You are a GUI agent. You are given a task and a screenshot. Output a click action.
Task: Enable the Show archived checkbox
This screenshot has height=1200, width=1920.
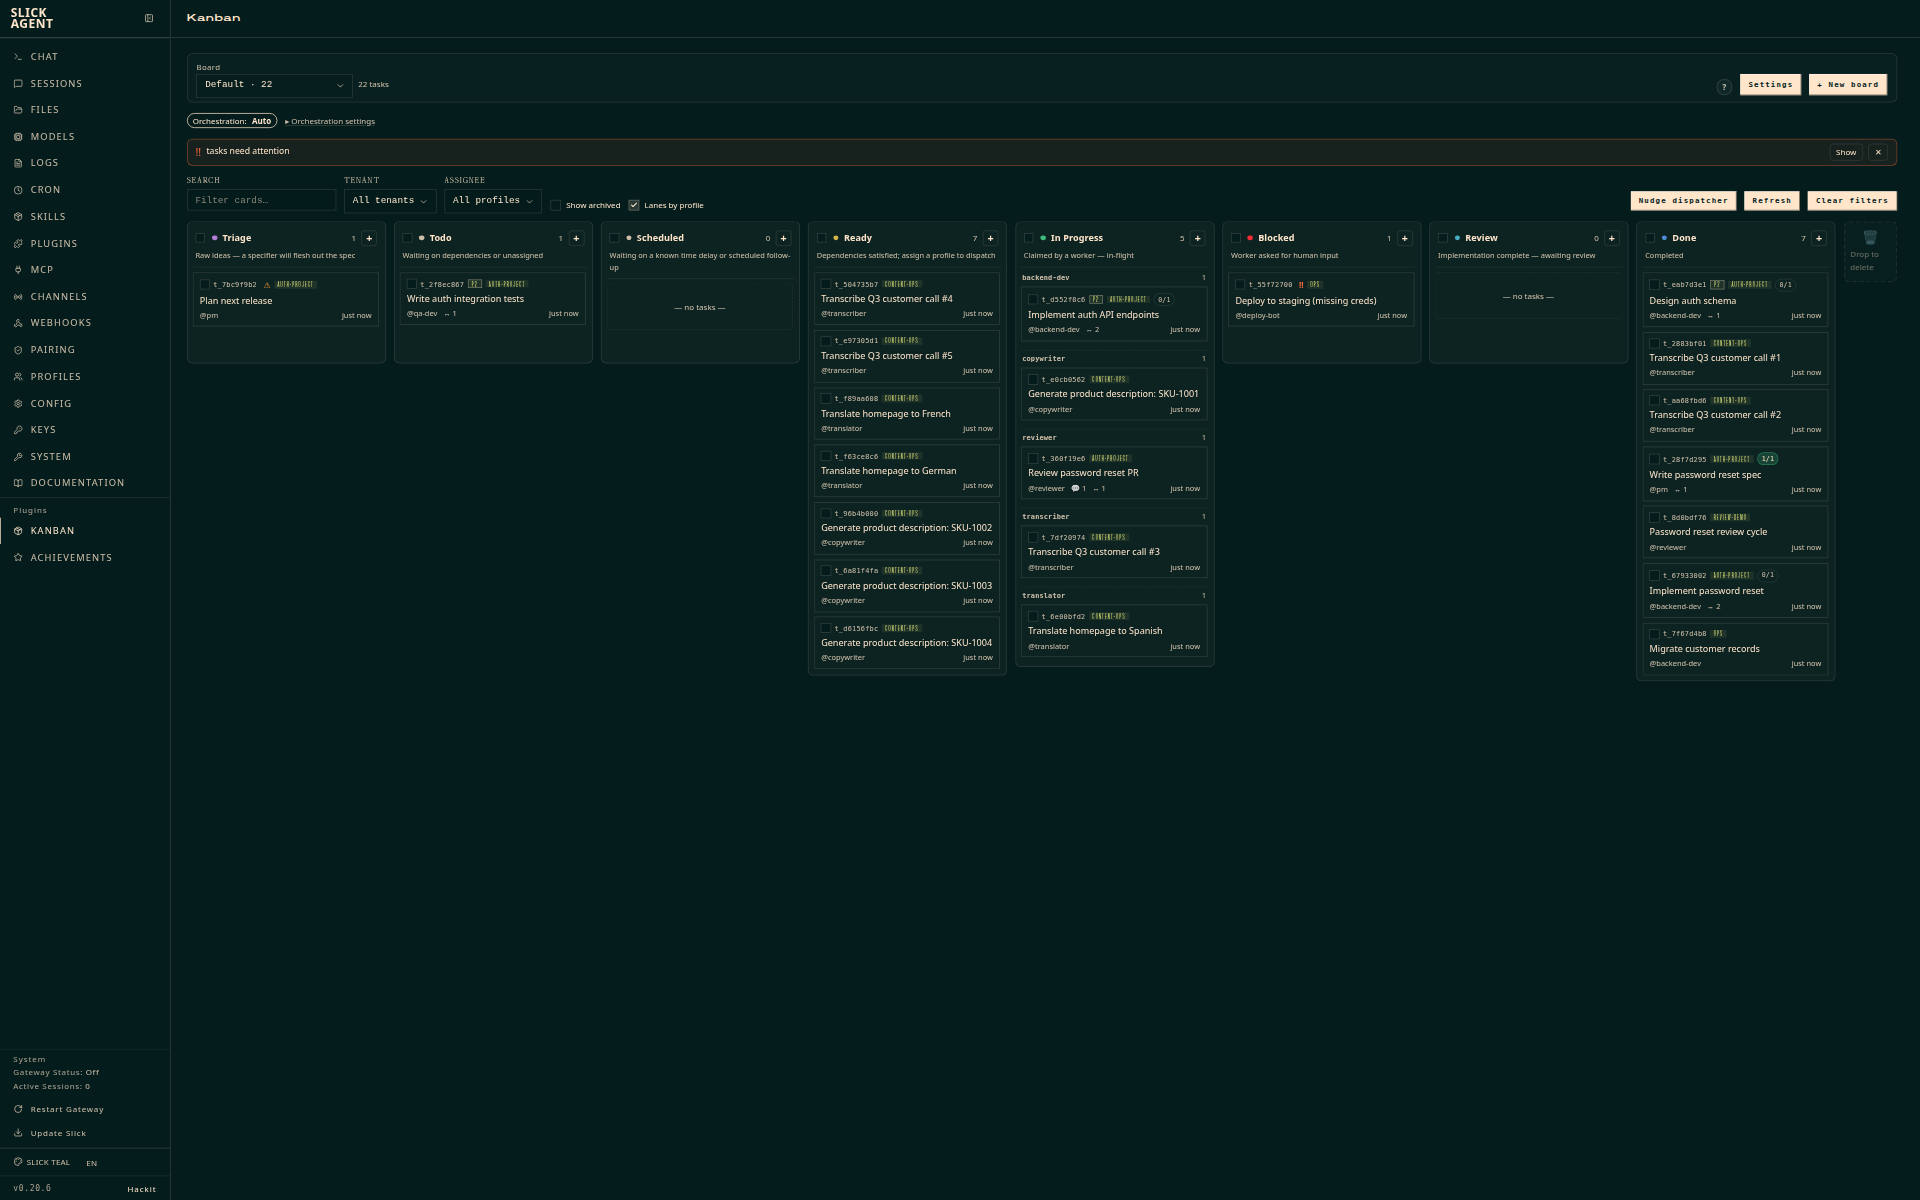556,206
